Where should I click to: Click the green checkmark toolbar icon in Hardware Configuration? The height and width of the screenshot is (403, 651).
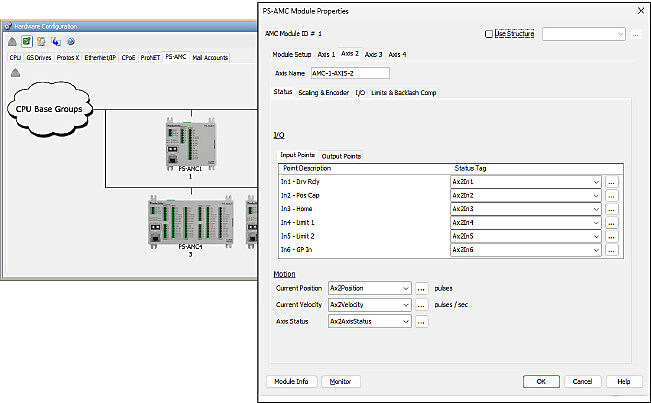27,41
